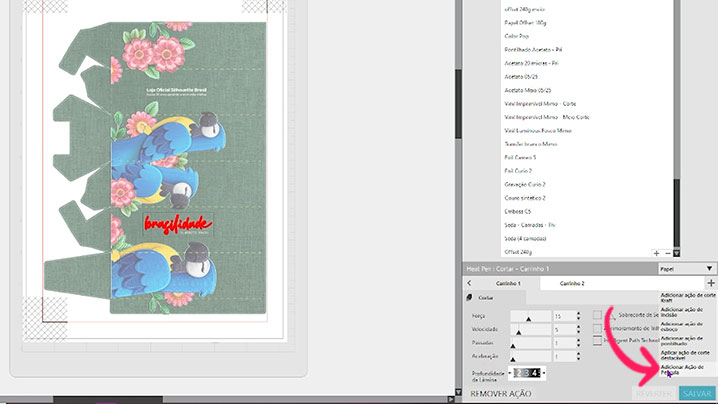Decrease blade depth with left arrow

510,373
